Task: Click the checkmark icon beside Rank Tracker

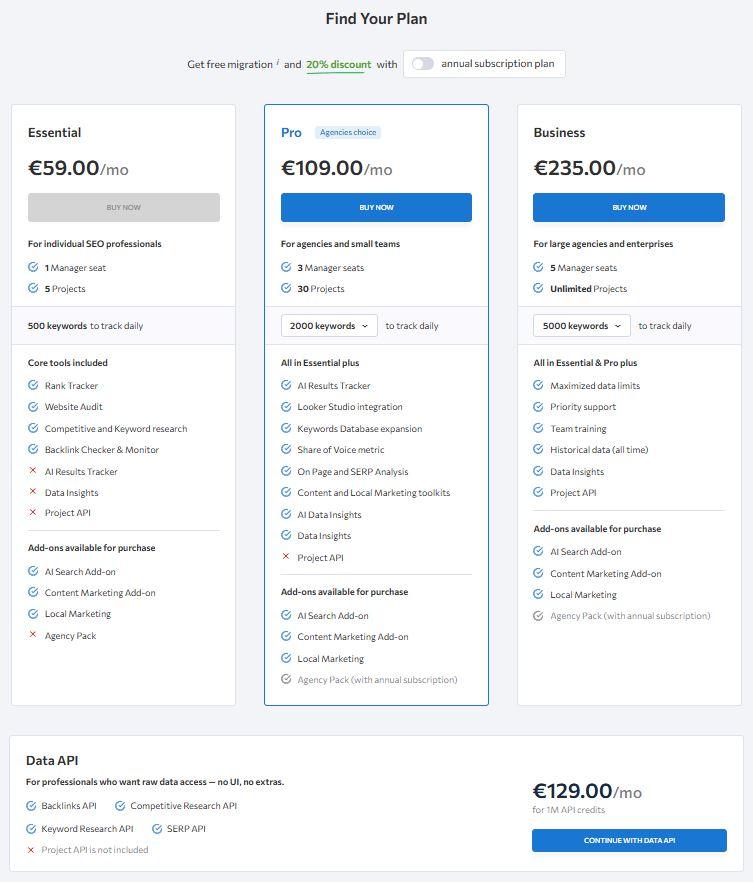Action: [31, 385]
